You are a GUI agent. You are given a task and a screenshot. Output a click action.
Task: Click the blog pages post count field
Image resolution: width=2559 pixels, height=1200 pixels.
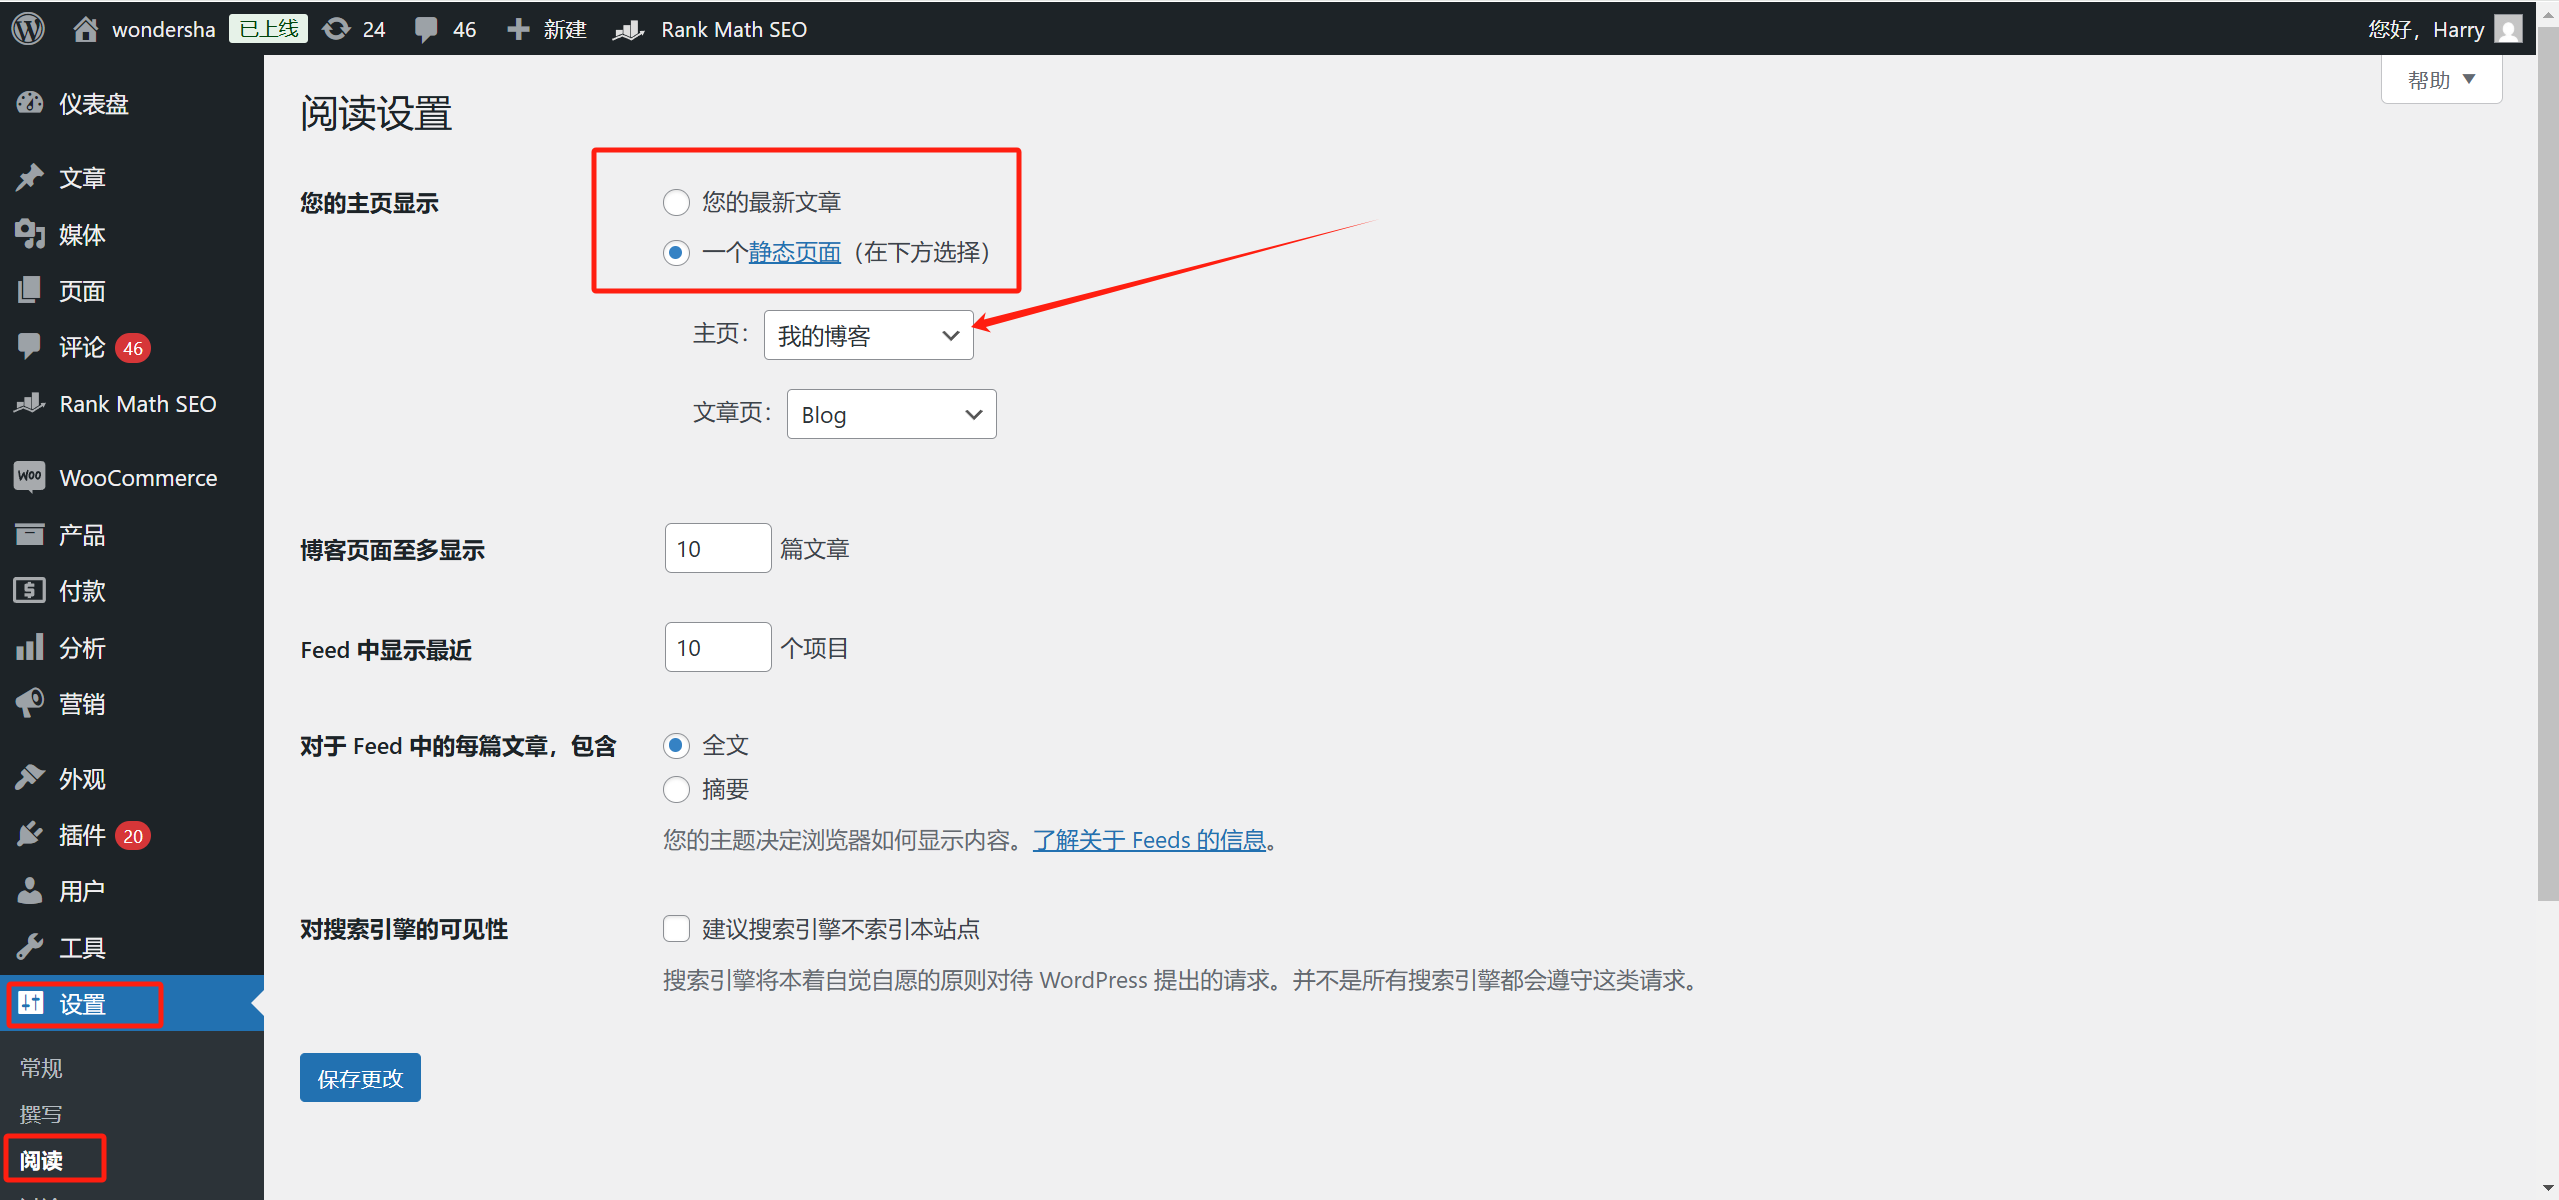pyautogui.click(x=717, y=548)
